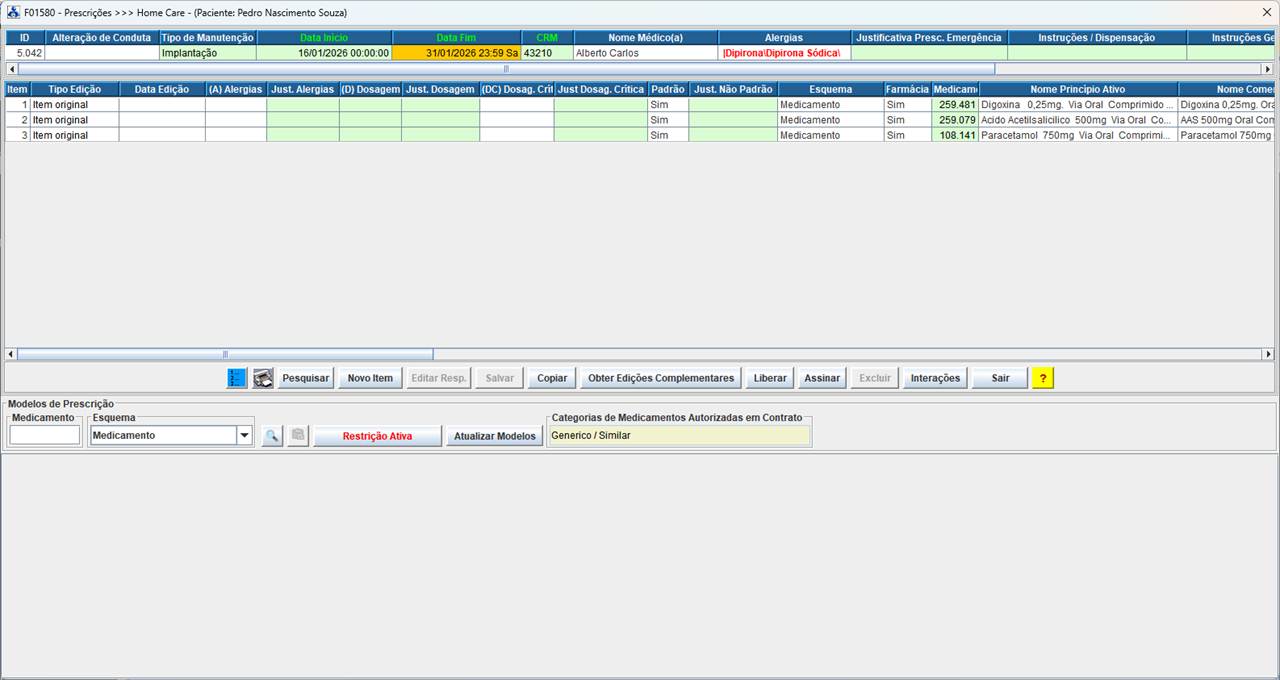Click Obter Edições Complementares
The image size is (1280, 680).
661,378
